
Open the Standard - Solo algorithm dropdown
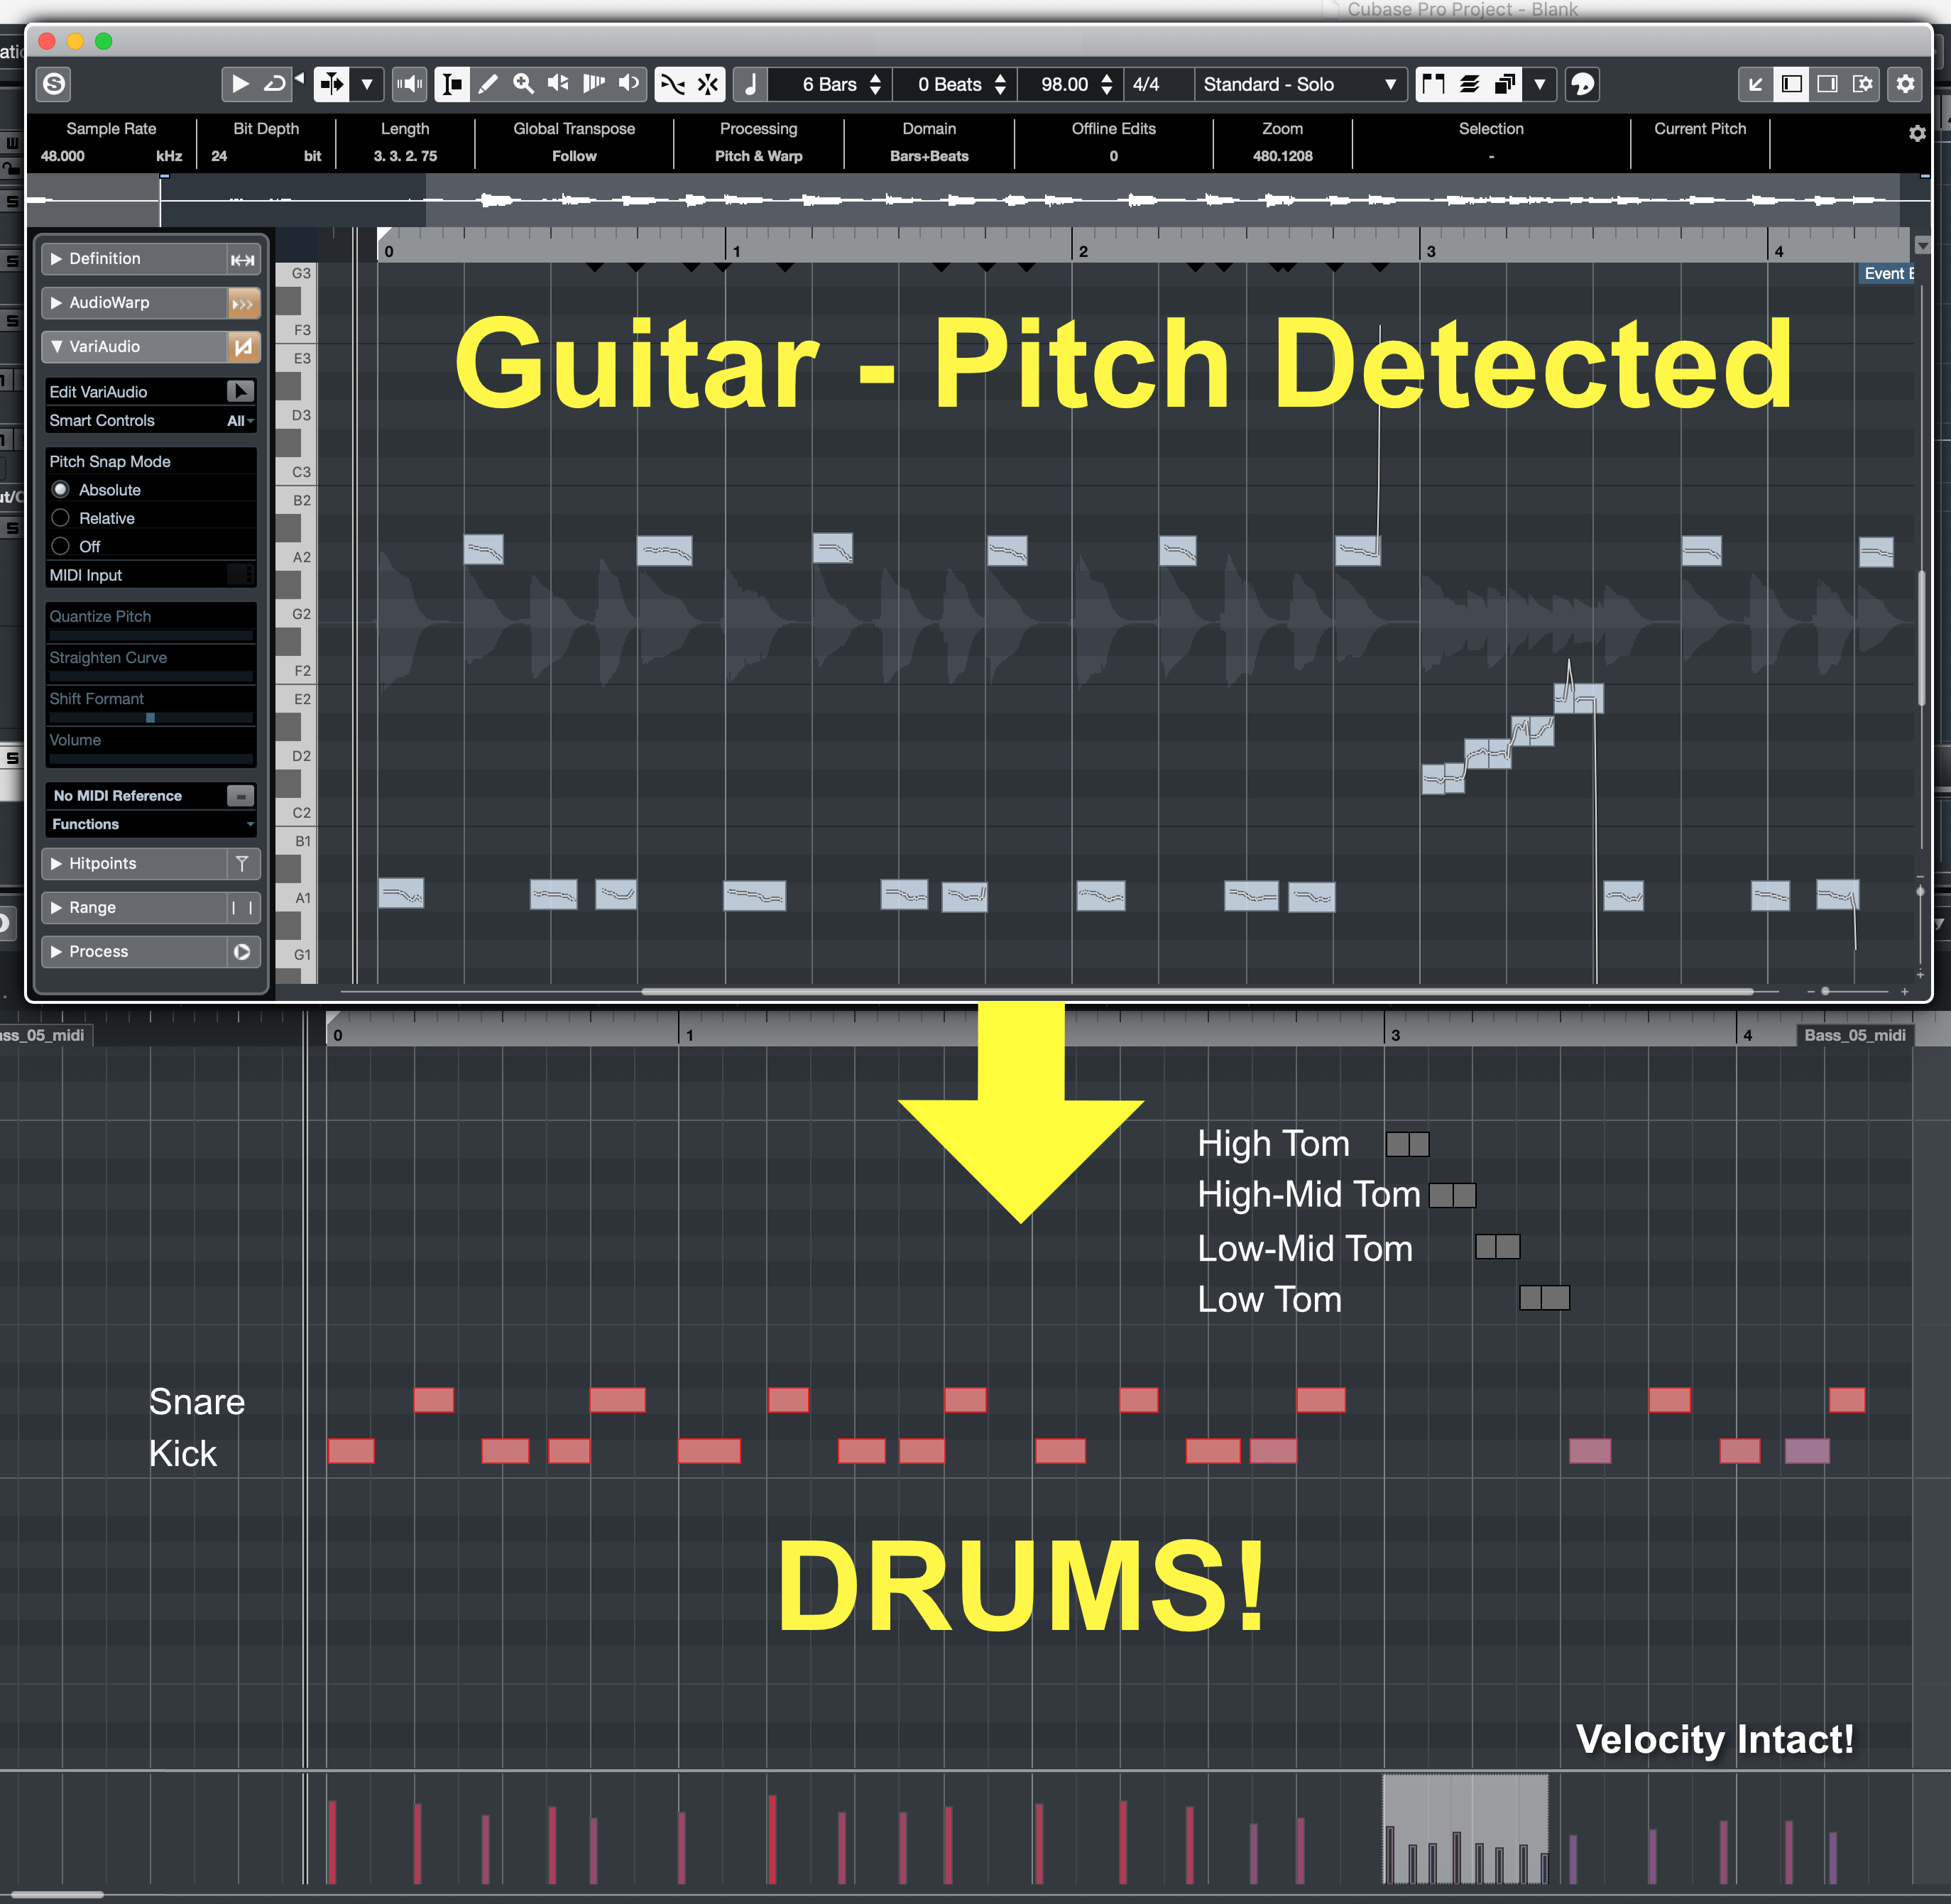pos(1300,84)
